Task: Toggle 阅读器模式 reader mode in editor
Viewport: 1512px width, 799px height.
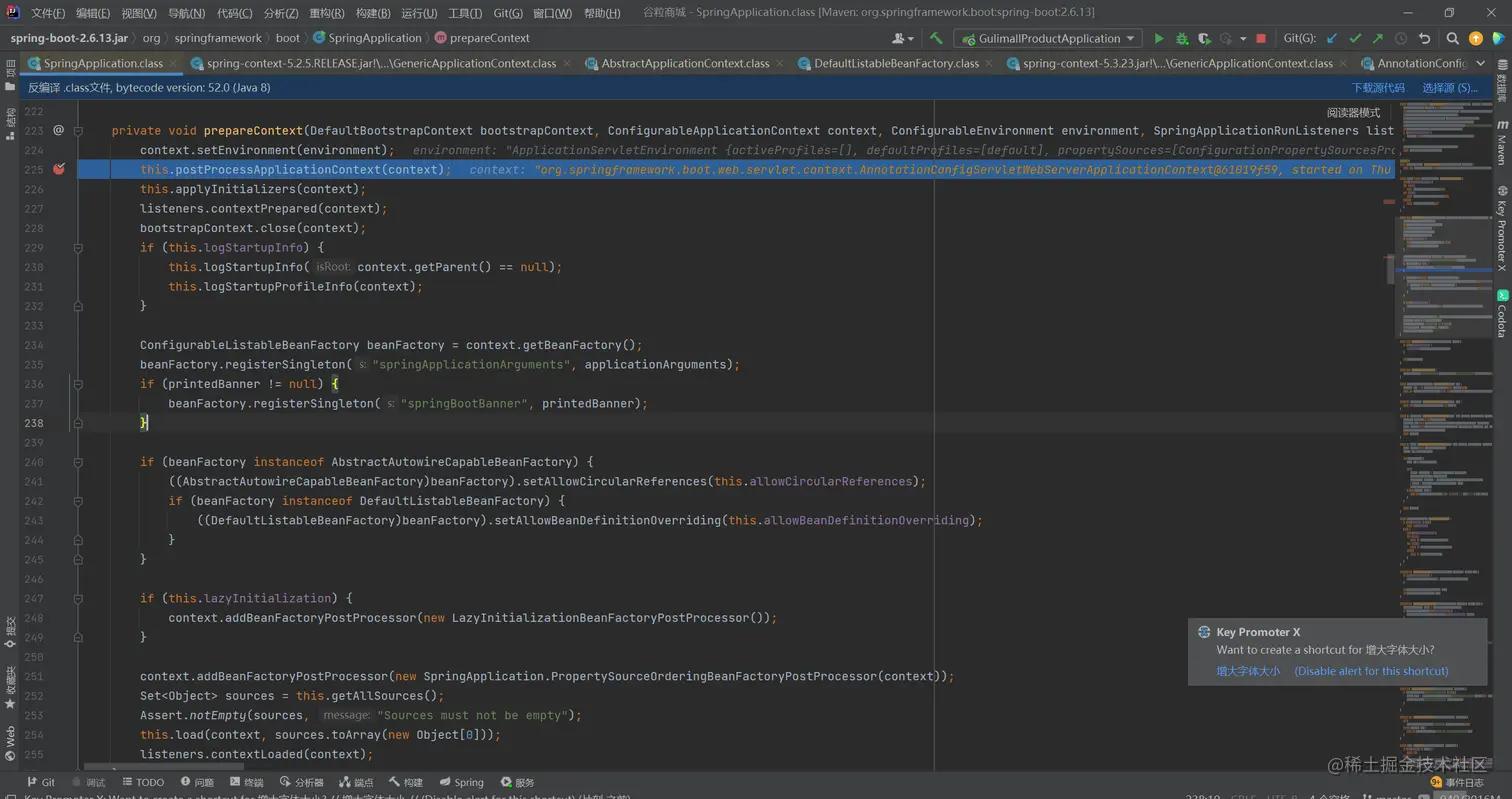Action: (x=1353, y=112)
